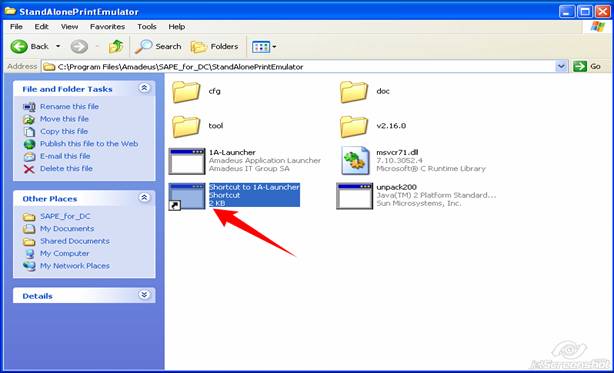This screenshot has height=373, width=614.
Task: Open My Computer link
Action: [64, 253]
